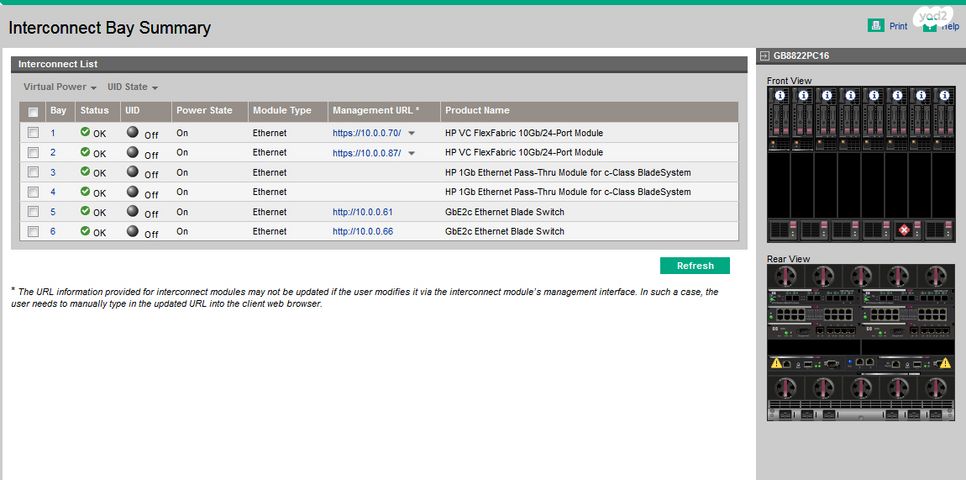This screenshot has width=966, height=480.
Task: Open management link http://10.0.0.66
Action: [362, 232]
